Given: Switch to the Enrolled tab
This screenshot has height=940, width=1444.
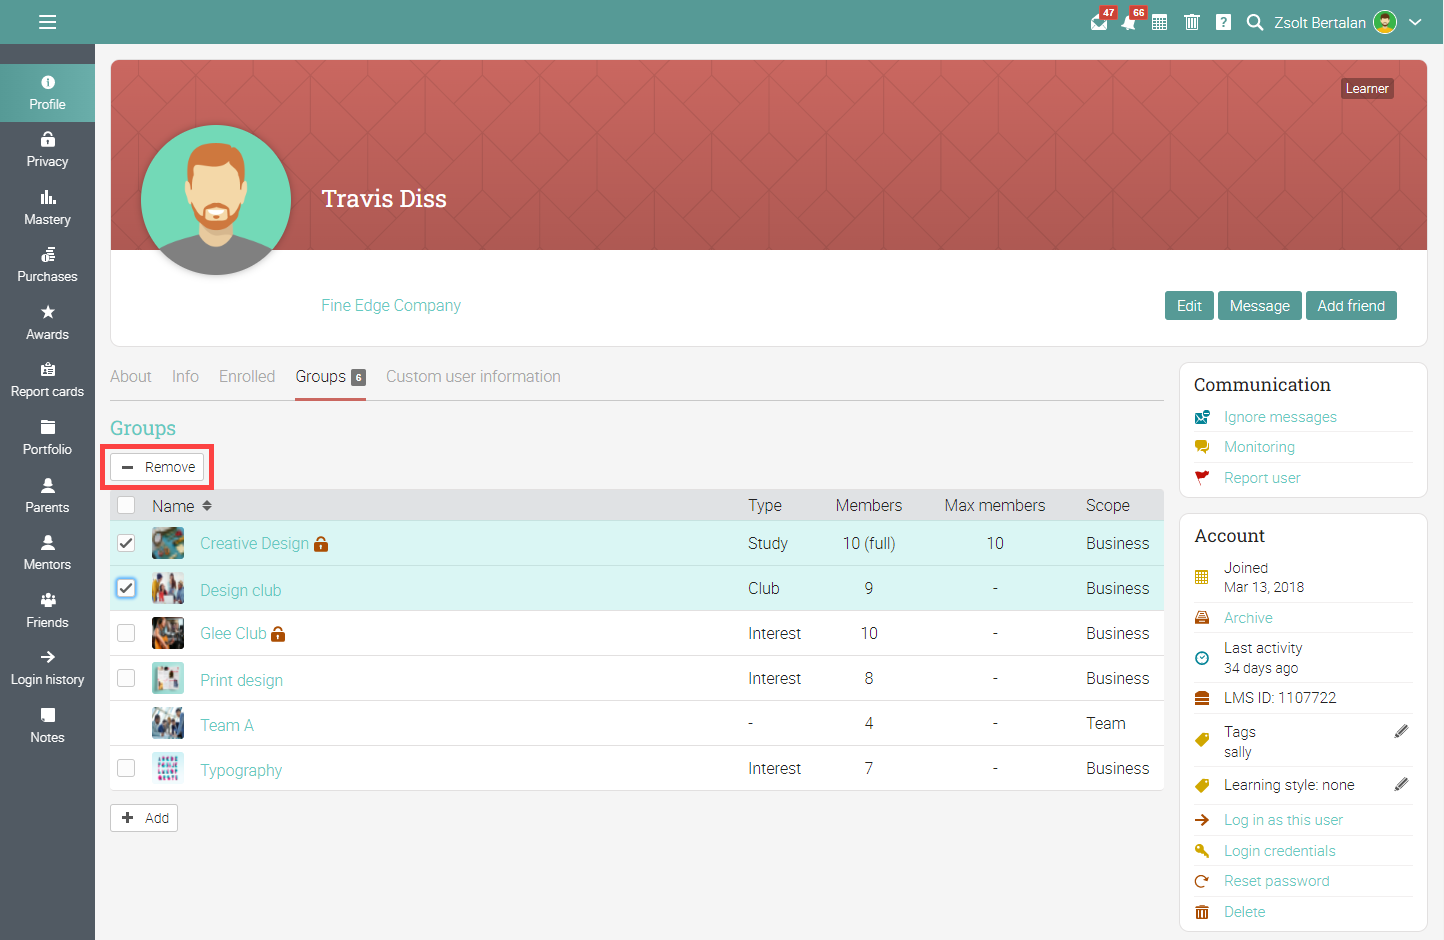Looking at the screenshot, I should pyautogui.click(x=247, y=376).
